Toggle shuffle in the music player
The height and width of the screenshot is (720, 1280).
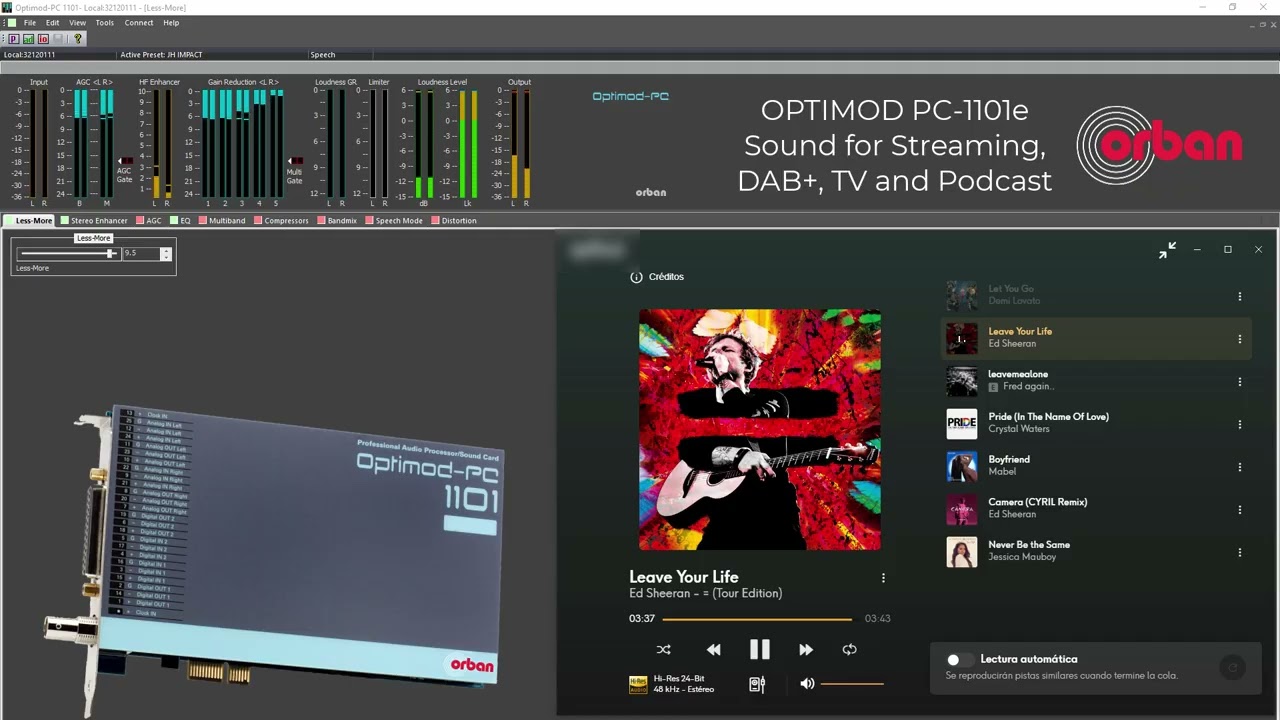(663, 649)
